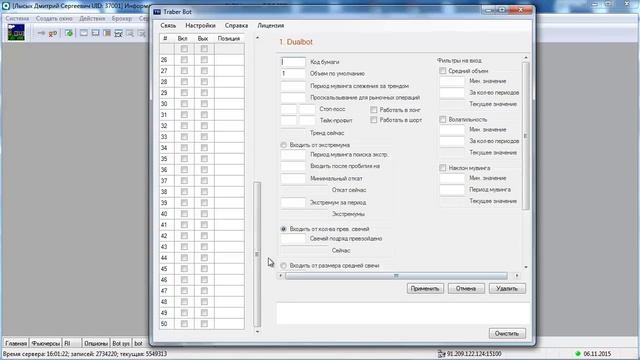Click the green status dot next to the date
Viewport: 640px width, 360px height.
tap(578, 354)
